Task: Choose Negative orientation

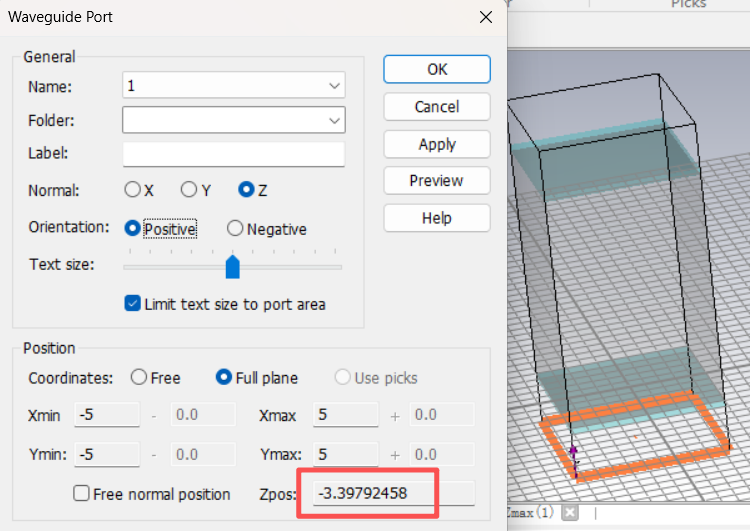Action: point(235,228)
